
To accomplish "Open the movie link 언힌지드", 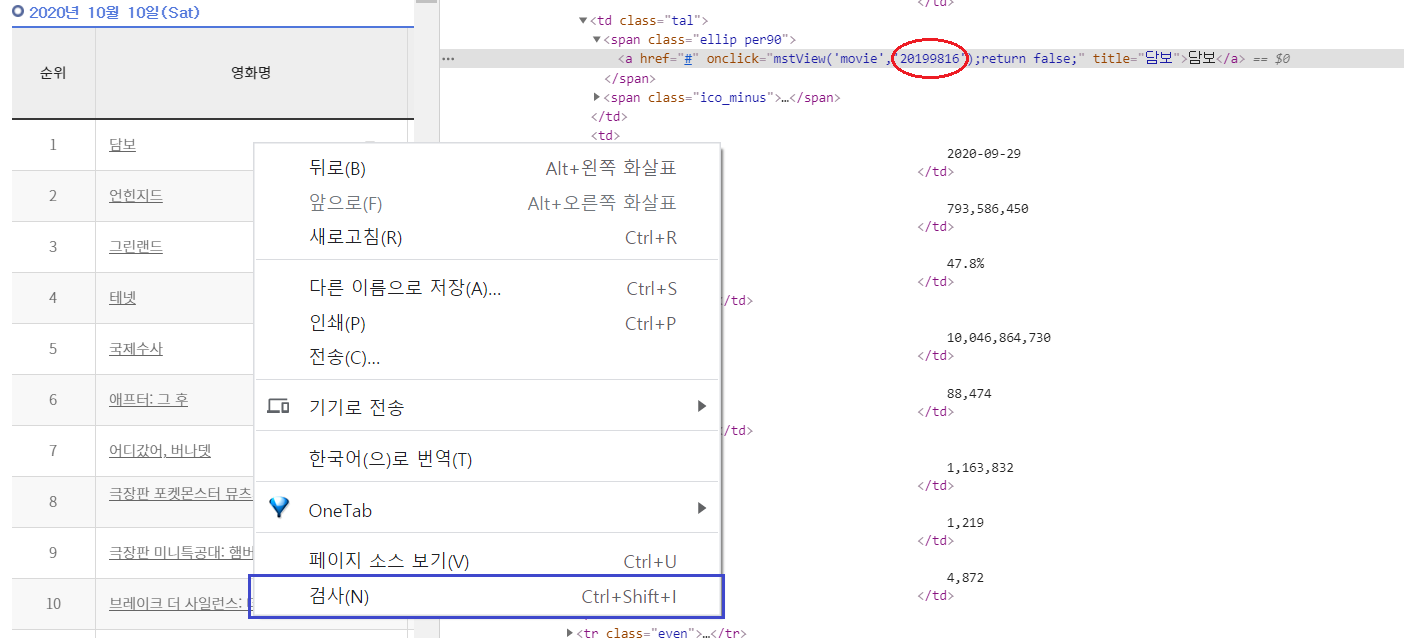I will coord(136,196).
